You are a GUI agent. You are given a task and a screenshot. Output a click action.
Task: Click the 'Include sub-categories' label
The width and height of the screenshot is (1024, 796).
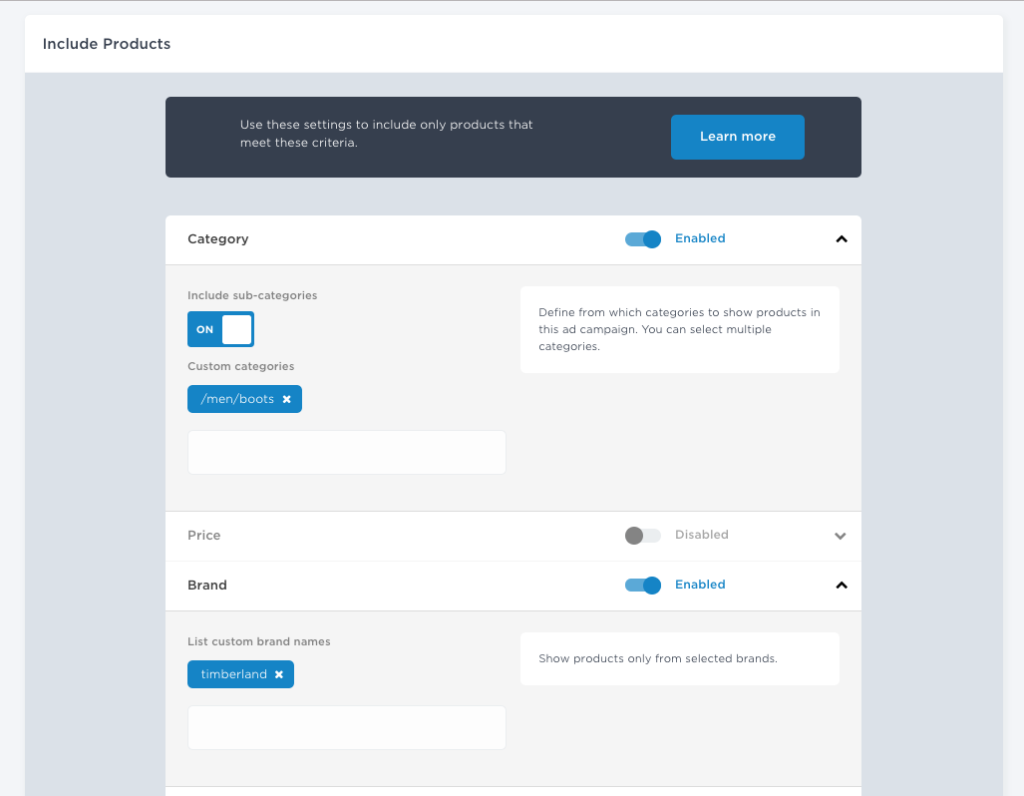point(252,295)
